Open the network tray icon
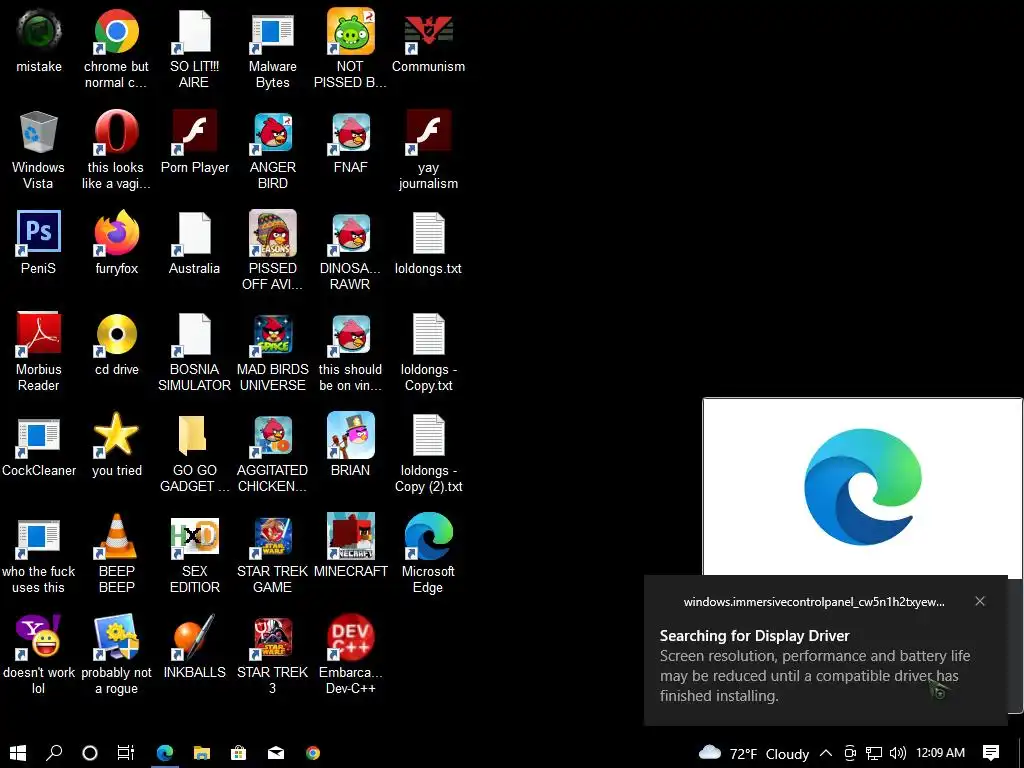 [874, 753]
